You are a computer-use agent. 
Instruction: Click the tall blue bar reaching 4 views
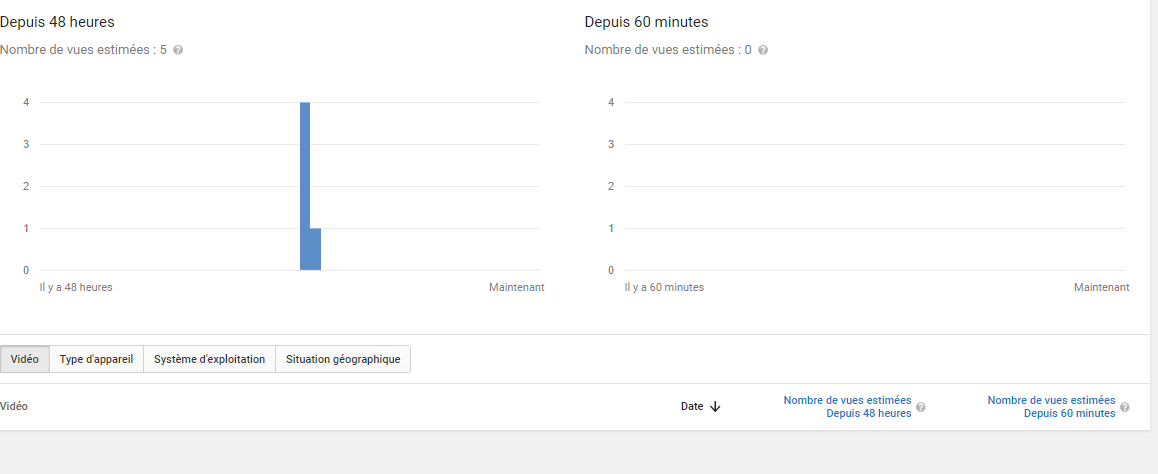(x=305, y=186)
